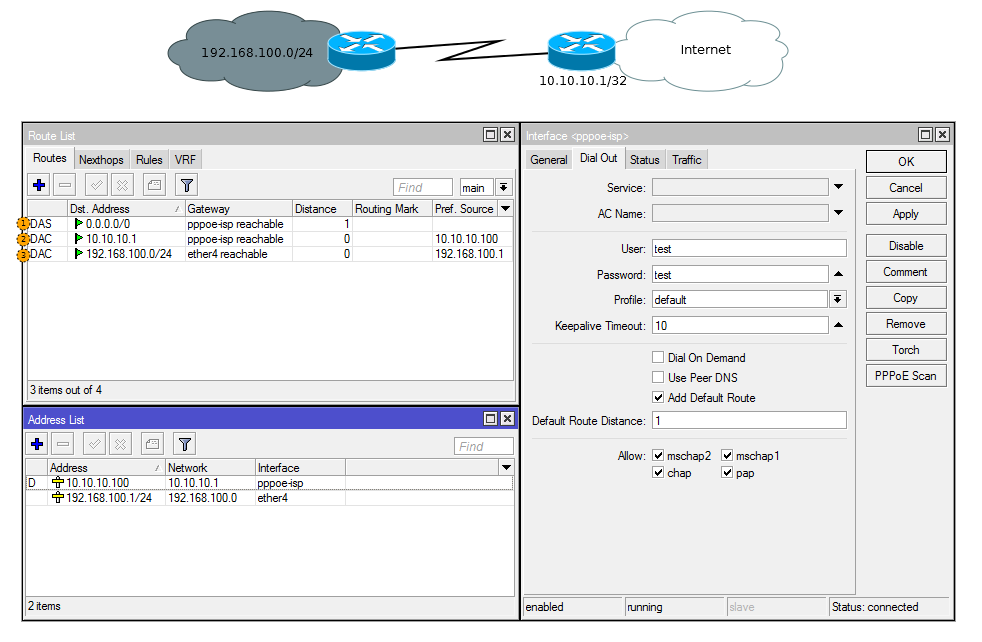
Task: Toggle the Use Peer DNS checkbox
Action: tap(658, 377)
